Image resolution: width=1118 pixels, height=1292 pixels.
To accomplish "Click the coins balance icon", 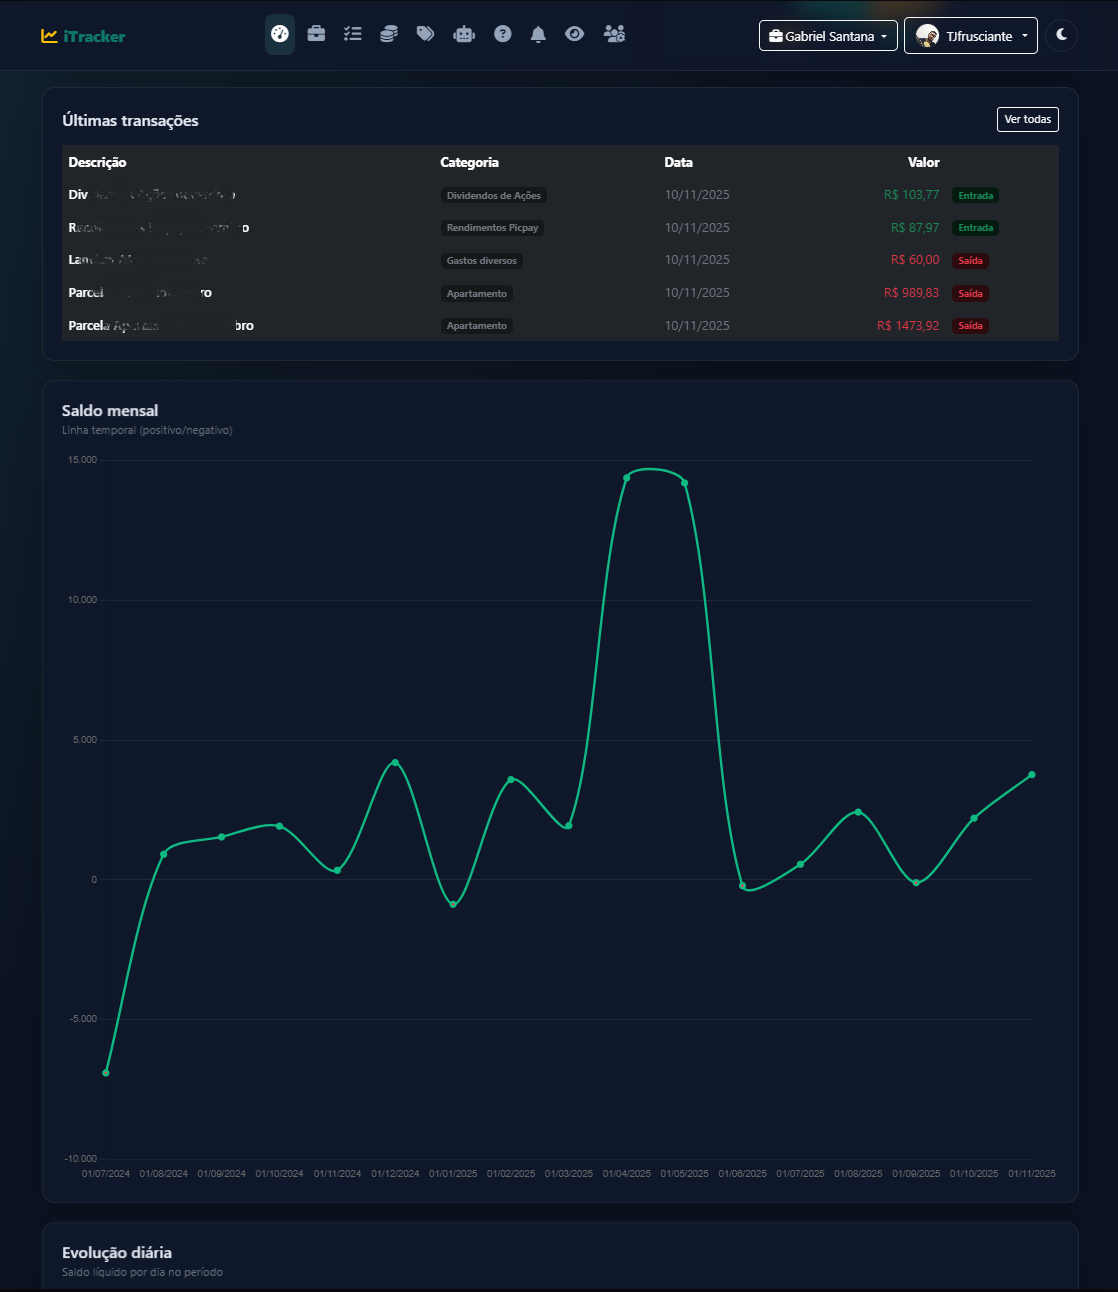I will tap(389, 35).
